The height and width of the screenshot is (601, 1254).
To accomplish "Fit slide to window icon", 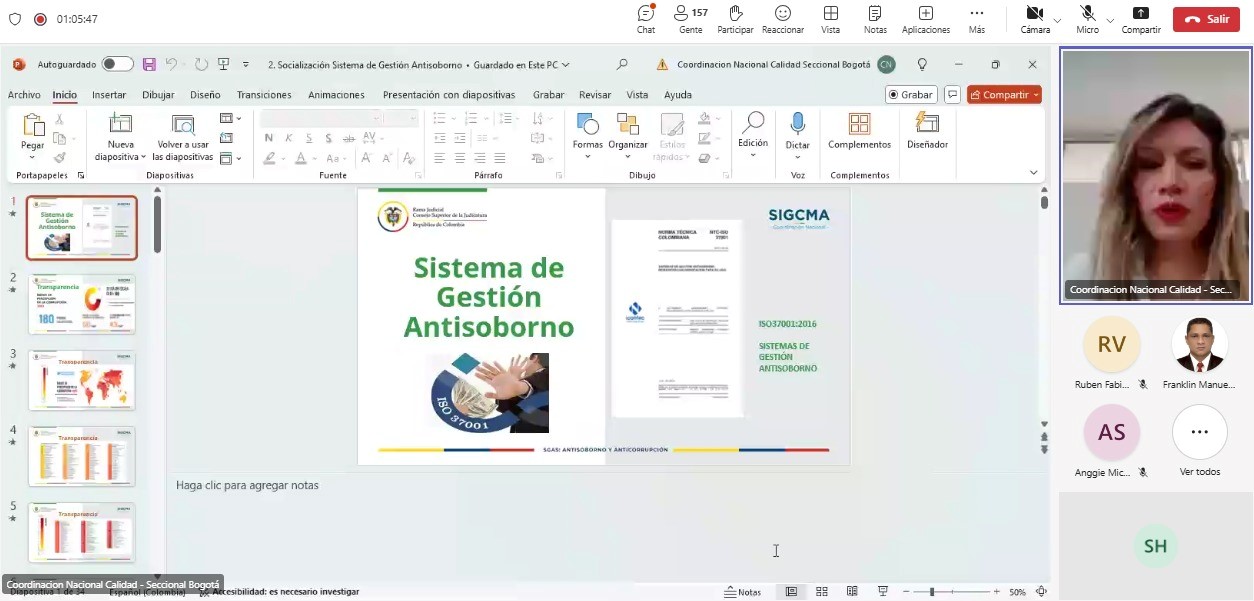I will pyautogui.click(x=1041, y=592).
